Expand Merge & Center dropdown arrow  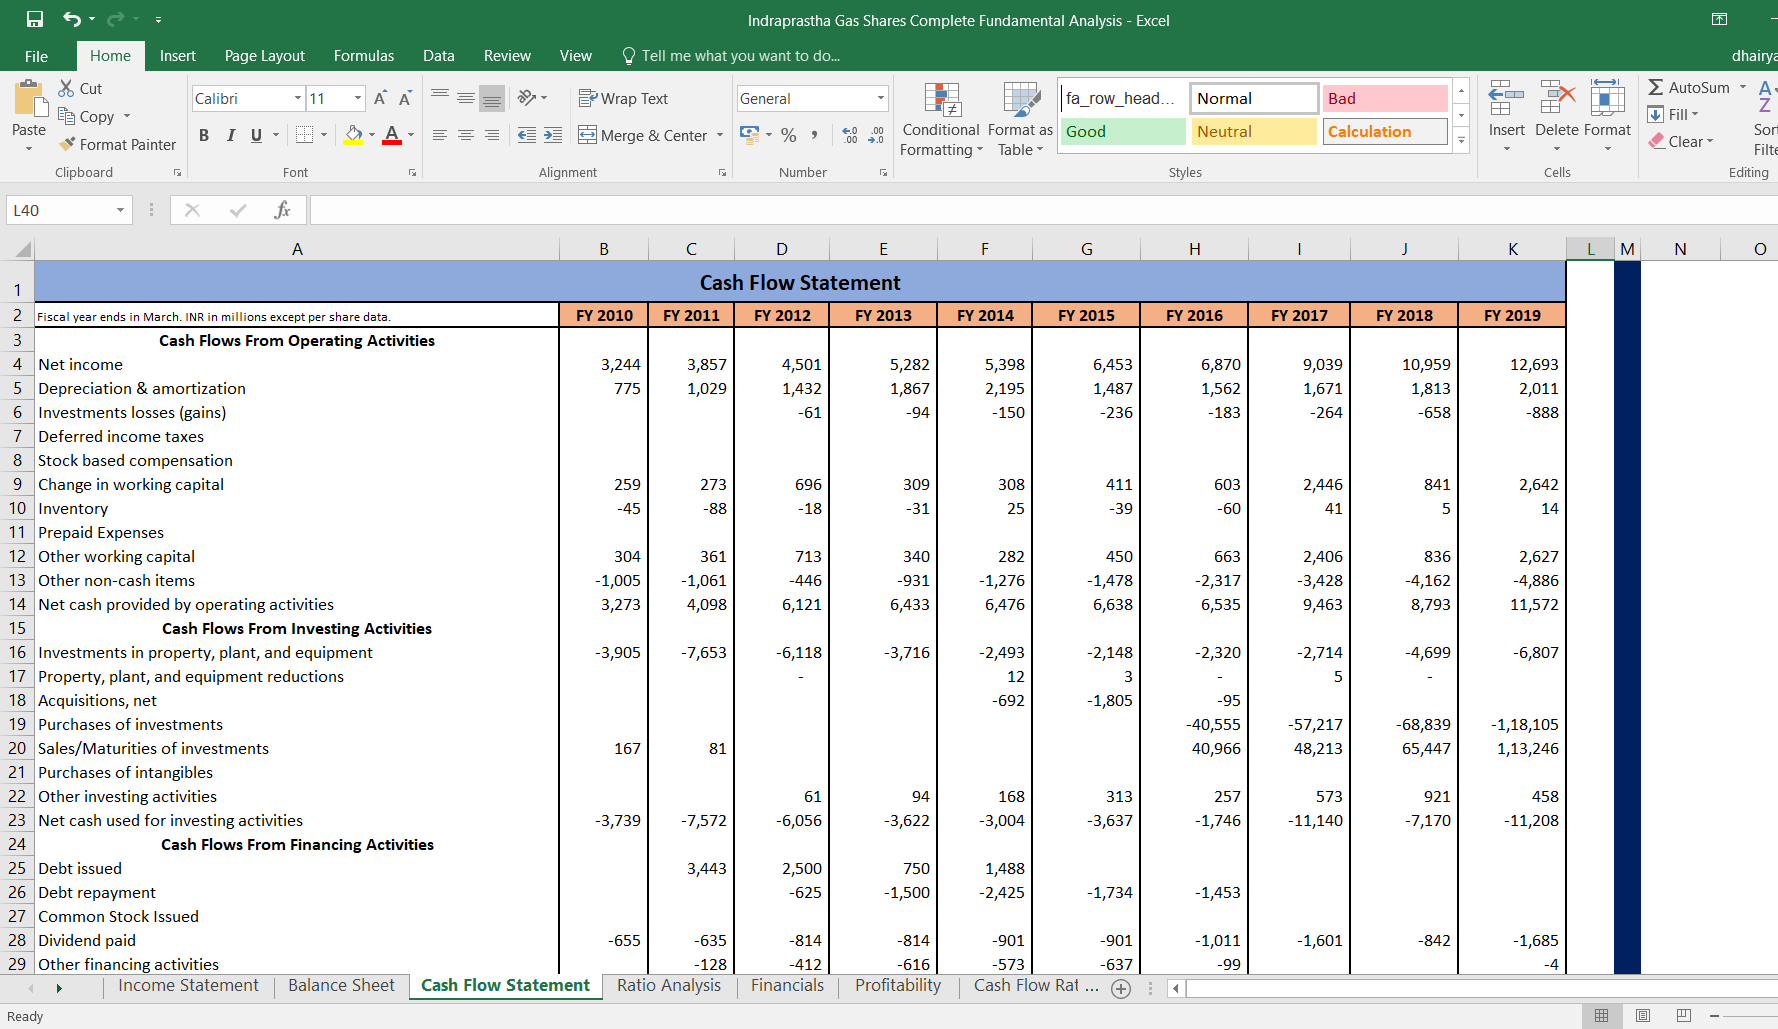tap(720, 135)
